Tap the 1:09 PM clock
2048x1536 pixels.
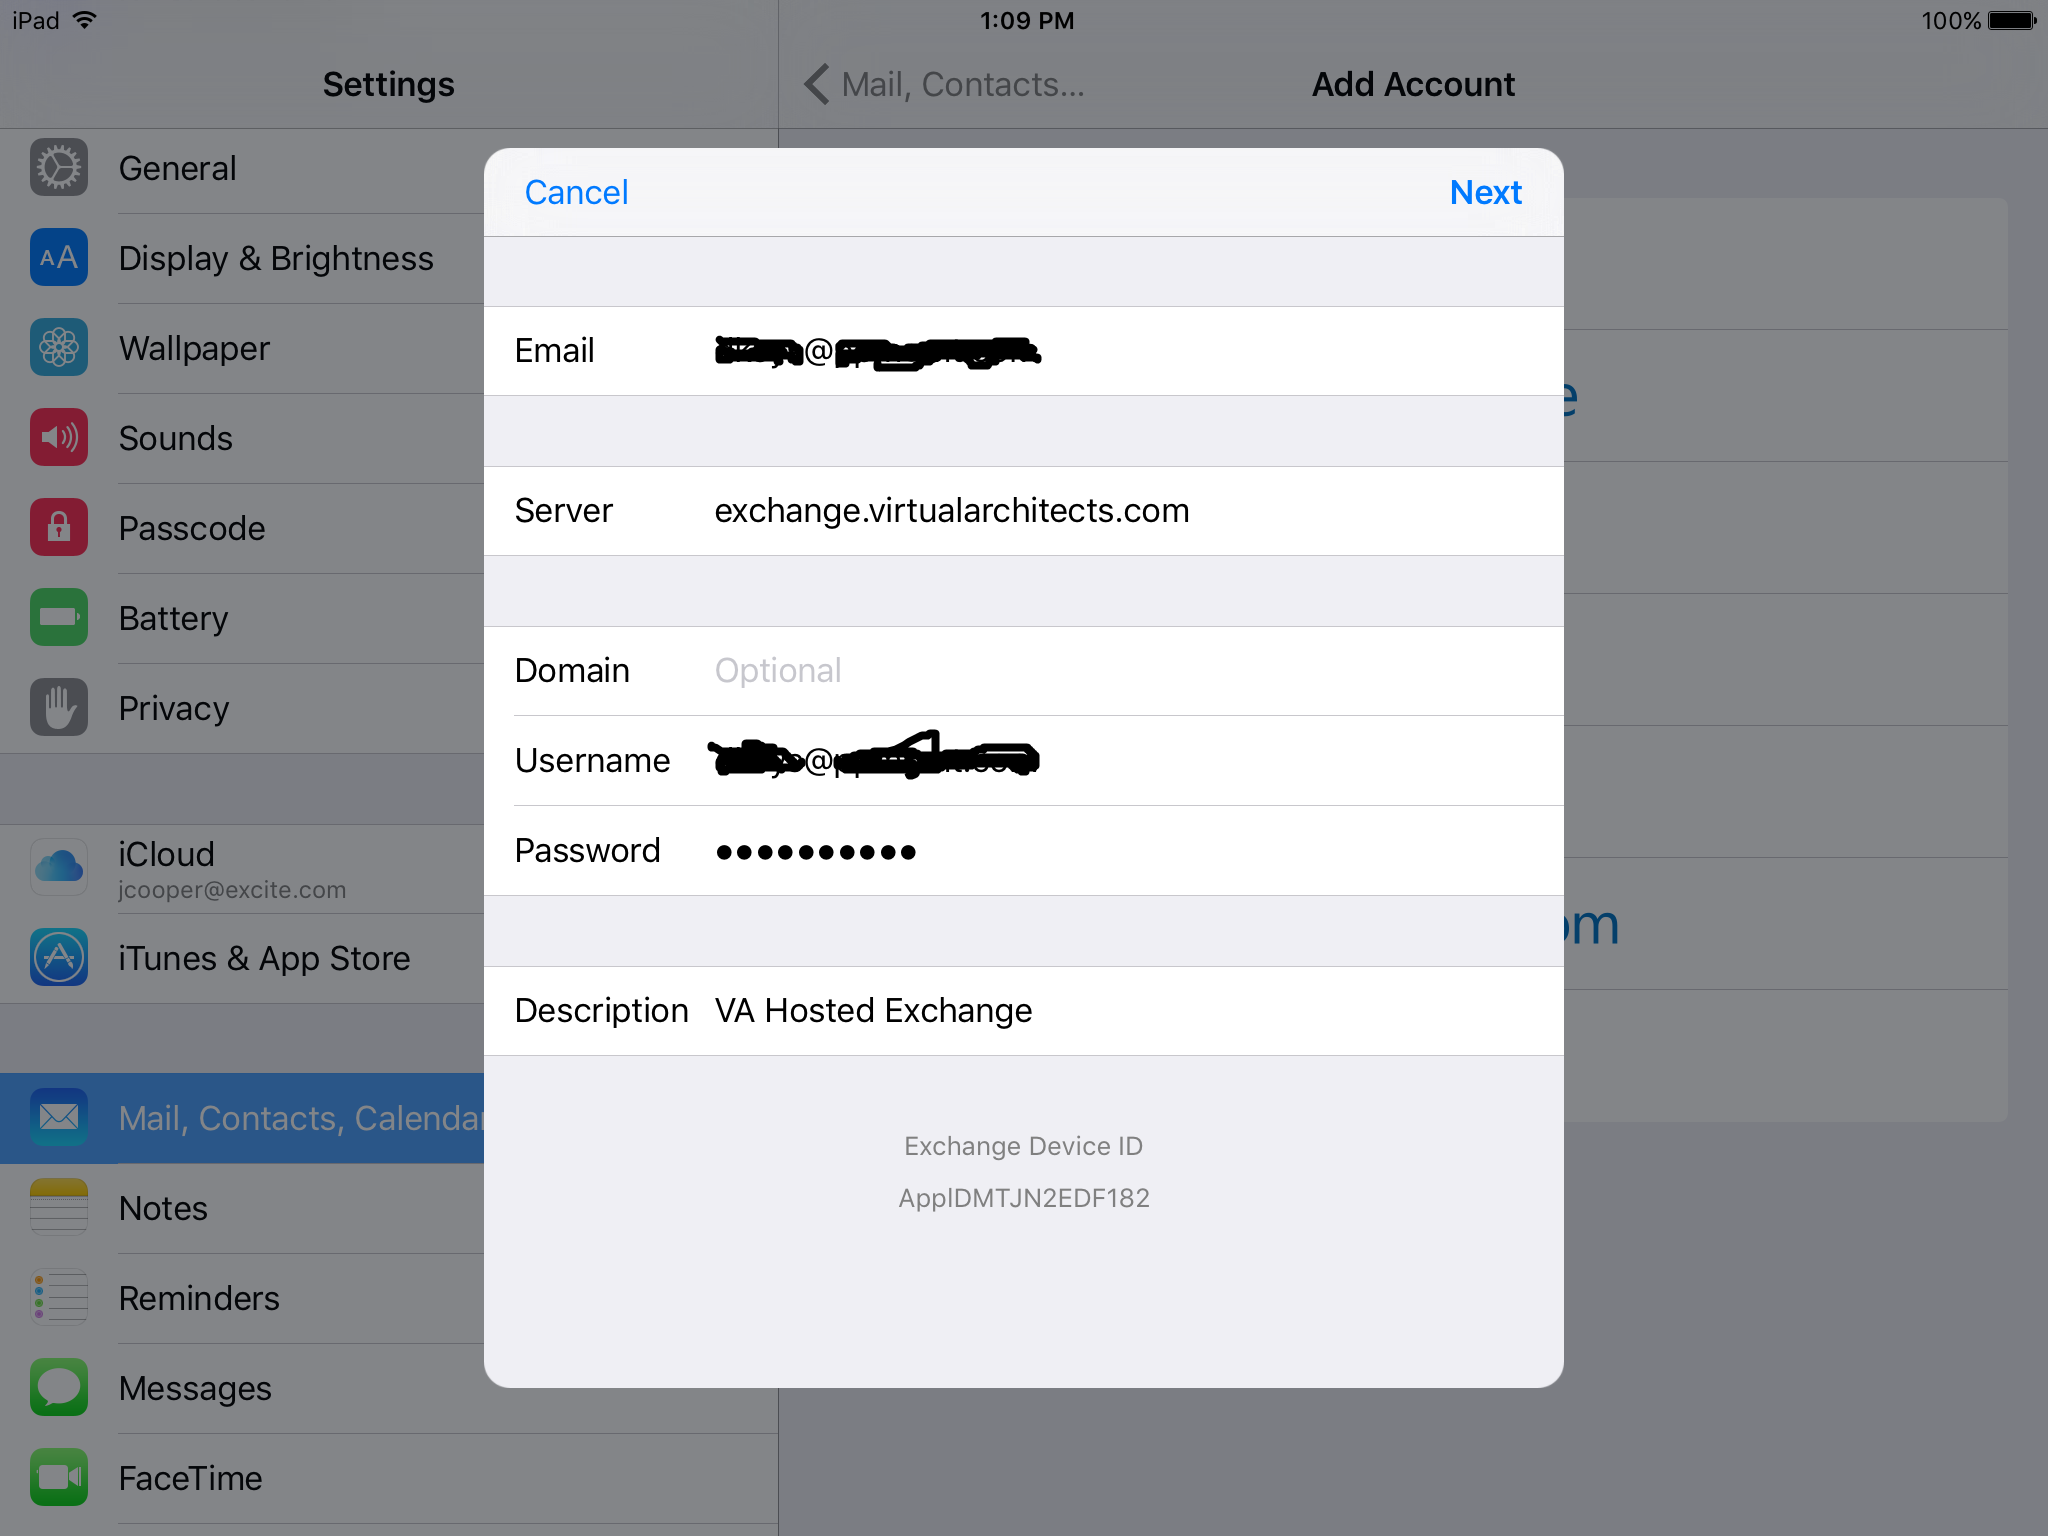coord(1026,20)
